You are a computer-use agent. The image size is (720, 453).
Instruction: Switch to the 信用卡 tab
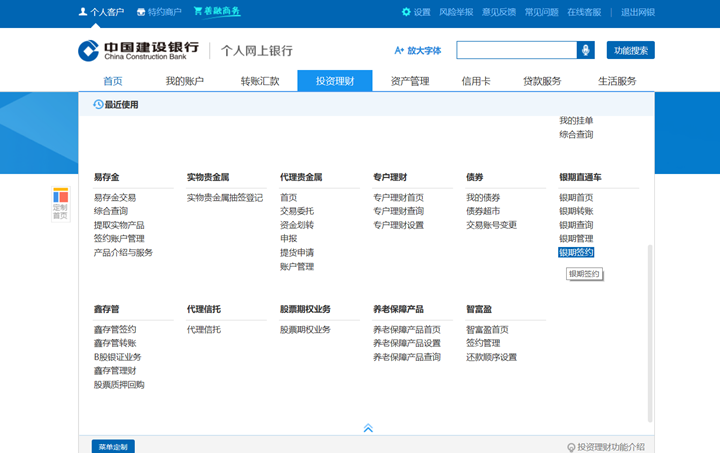click(x=474, y=81)
